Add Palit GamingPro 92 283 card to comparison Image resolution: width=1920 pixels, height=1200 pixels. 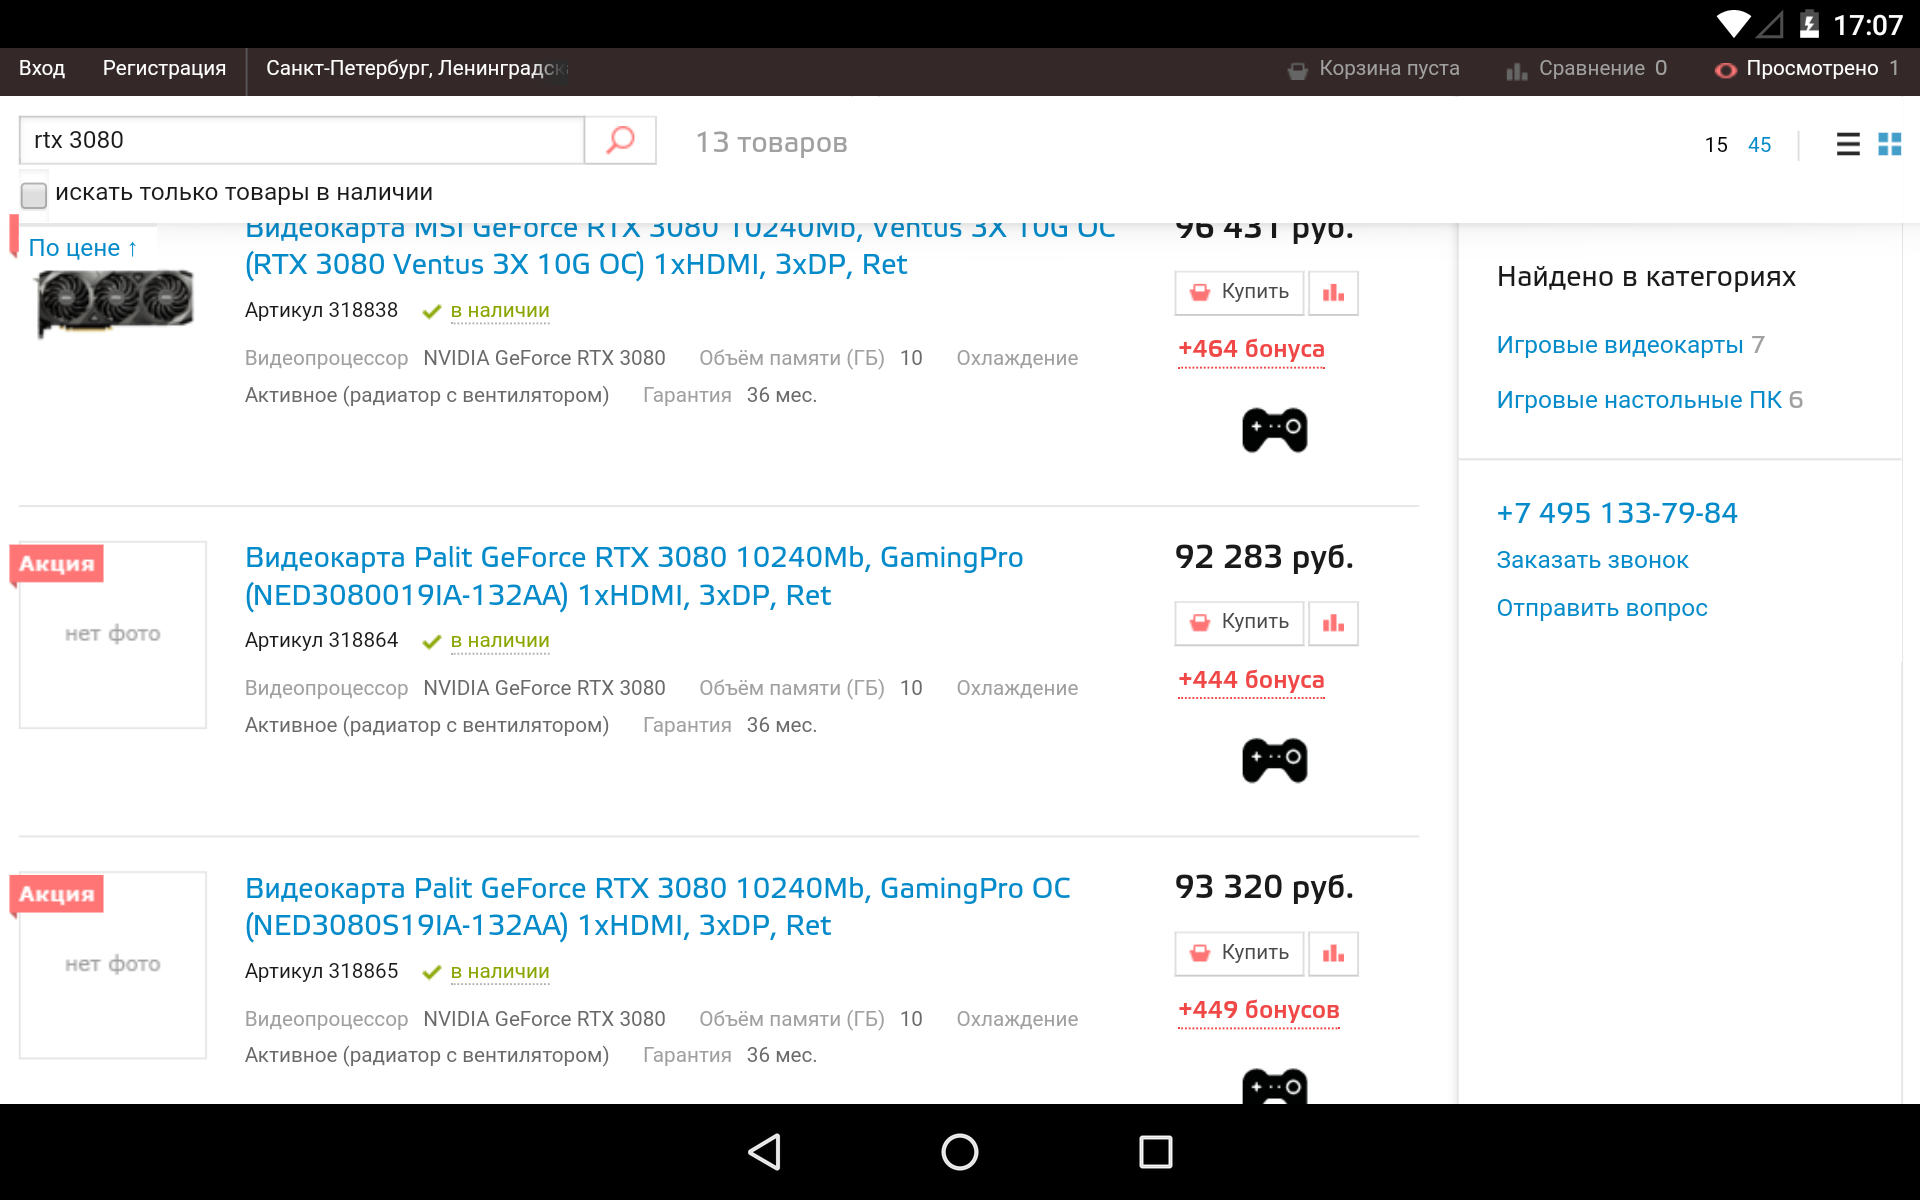point(1333,623)
